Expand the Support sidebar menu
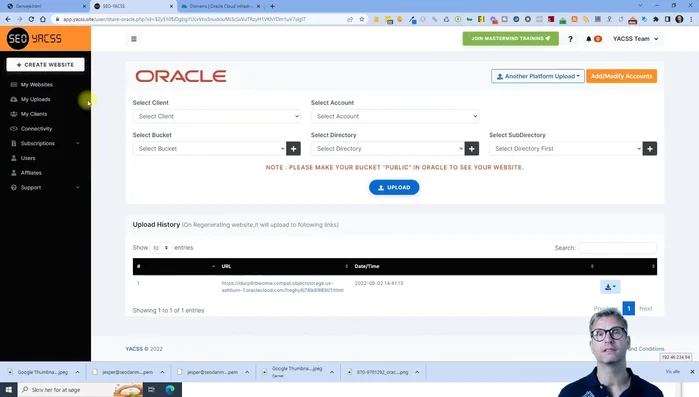Image resolution: width=699 pixels, height=397 pixels. point(45,188)
